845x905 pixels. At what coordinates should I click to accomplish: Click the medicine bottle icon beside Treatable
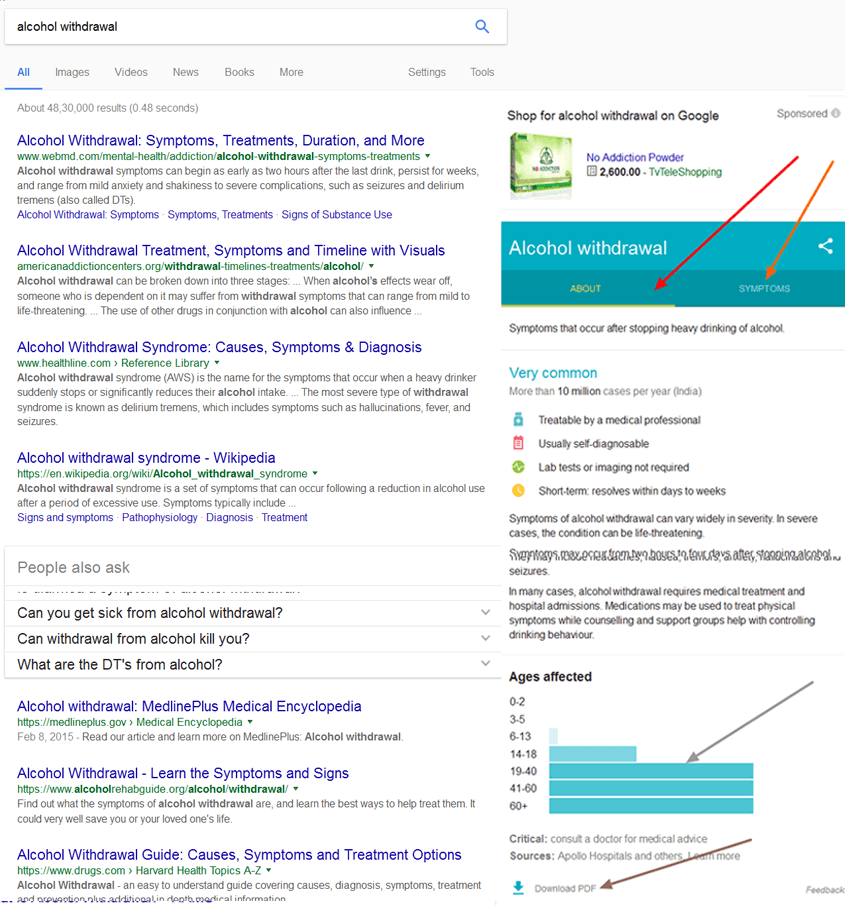tap(518, 420)
